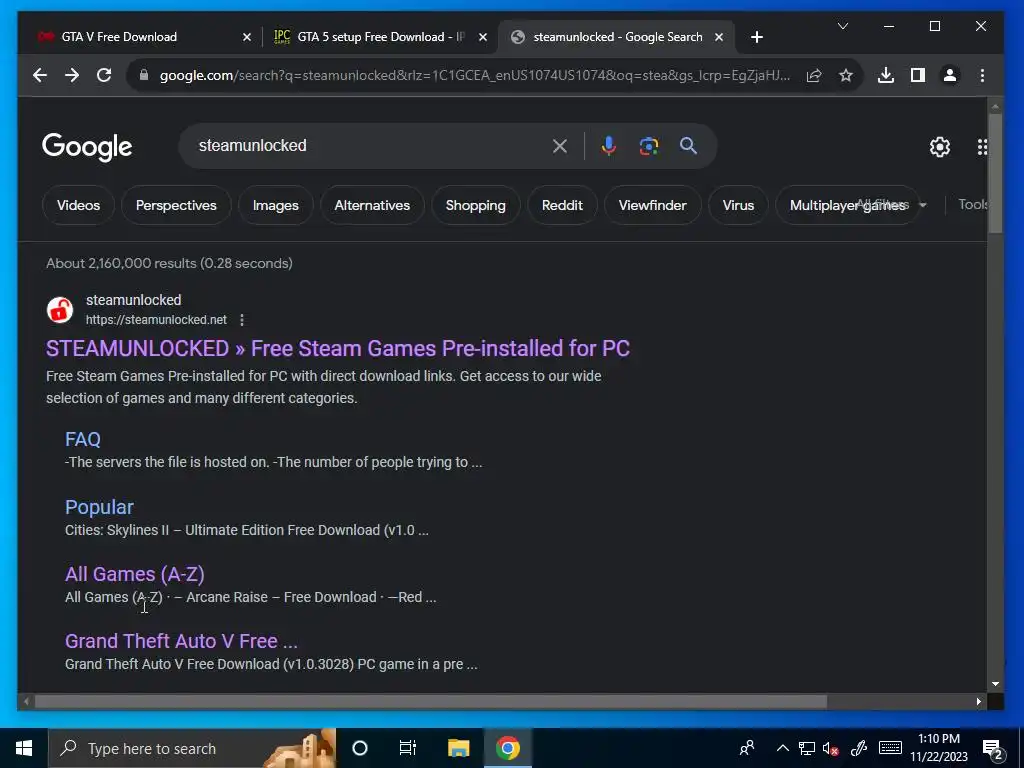Open the All Games (A-Z) sitelink
1024x768 pixels.
click(x=135, y=574)
